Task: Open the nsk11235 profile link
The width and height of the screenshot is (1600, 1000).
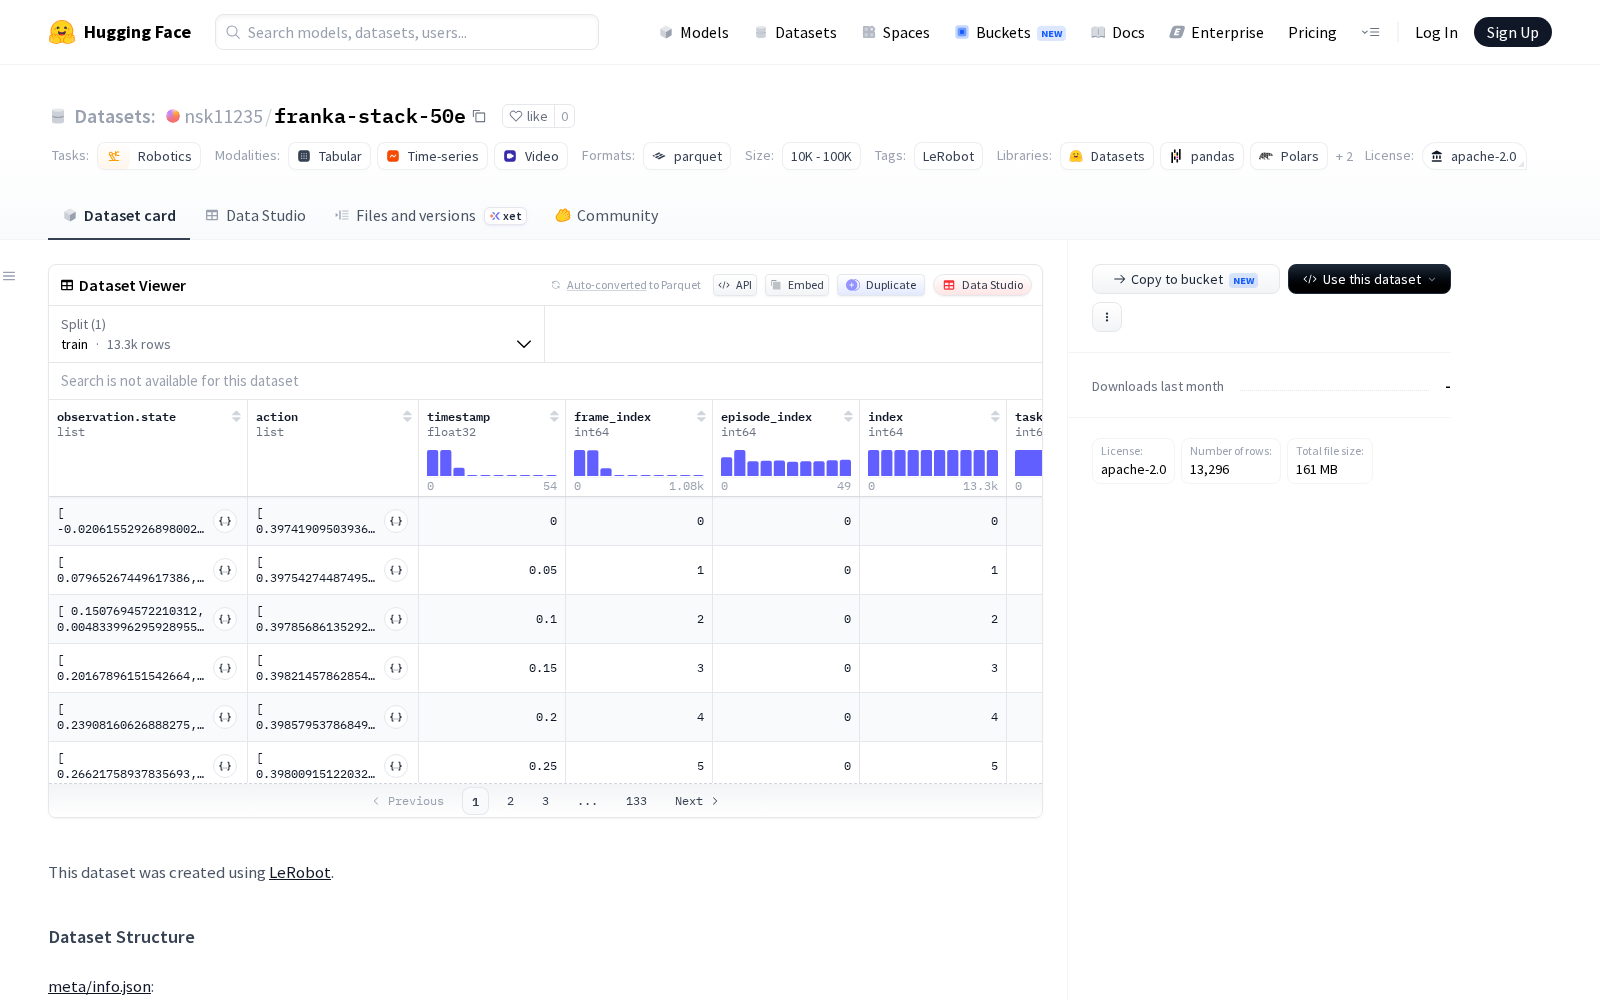Action: [x=224, y=116]
